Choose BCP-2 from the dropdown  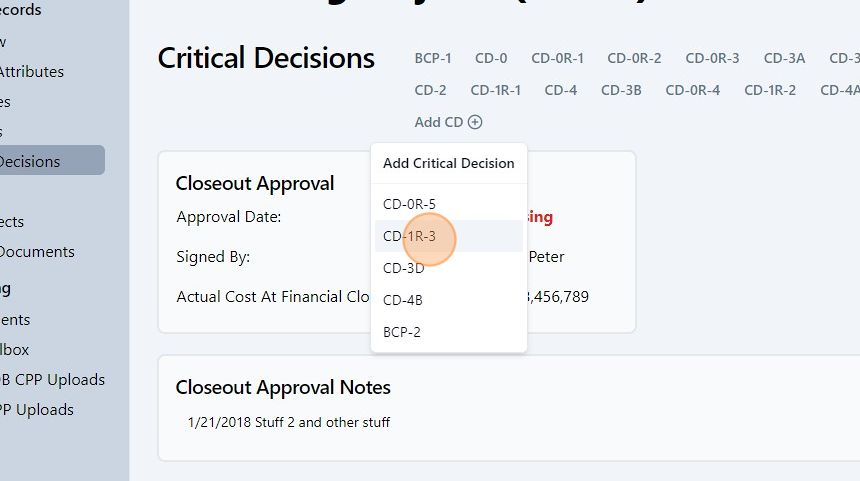pyautogui.click(x=402, y=332)
